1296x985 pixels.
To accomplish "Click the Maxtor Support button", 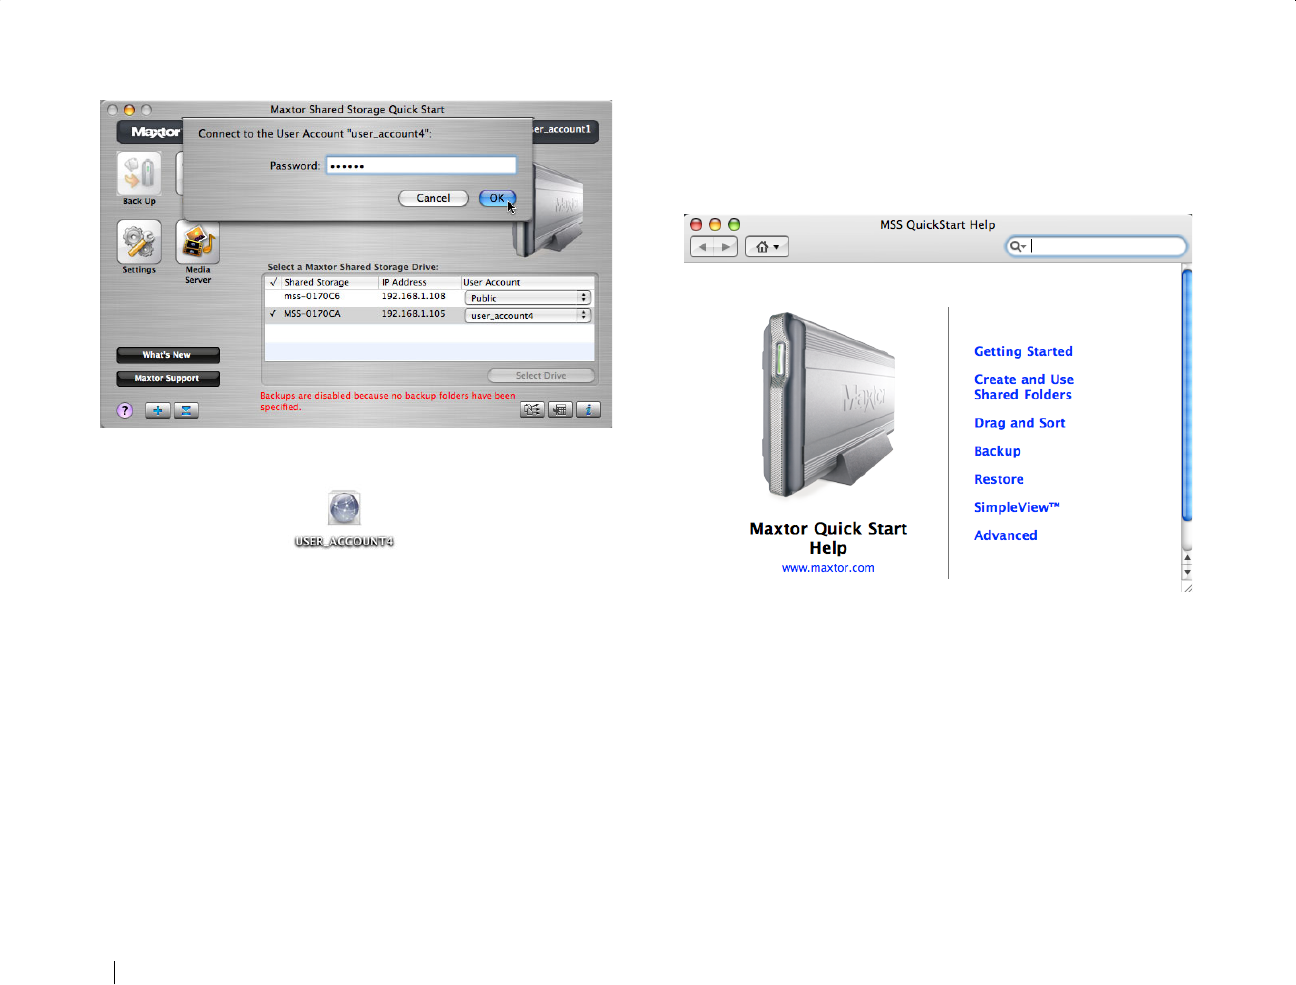I will 168,379.
